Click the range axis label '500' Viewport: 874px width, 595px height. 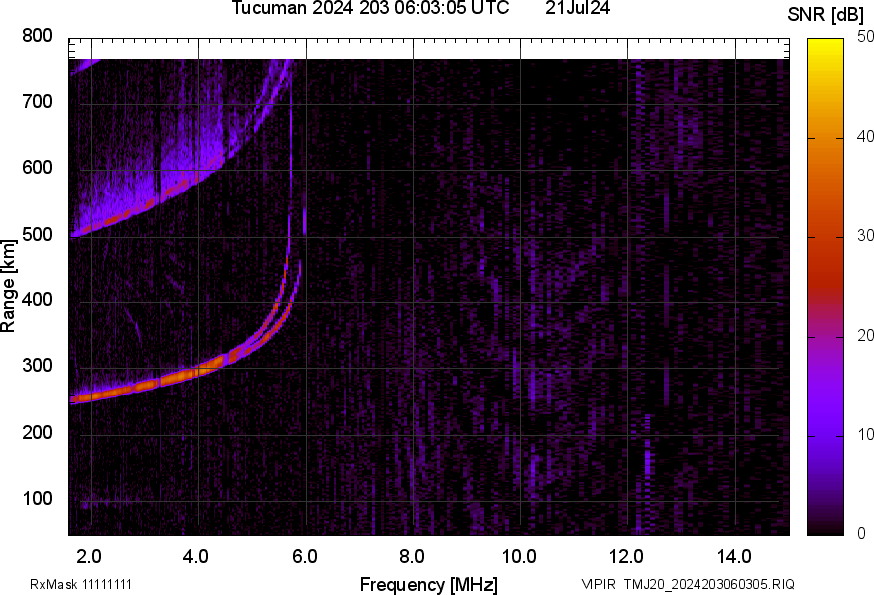(37, 234)
